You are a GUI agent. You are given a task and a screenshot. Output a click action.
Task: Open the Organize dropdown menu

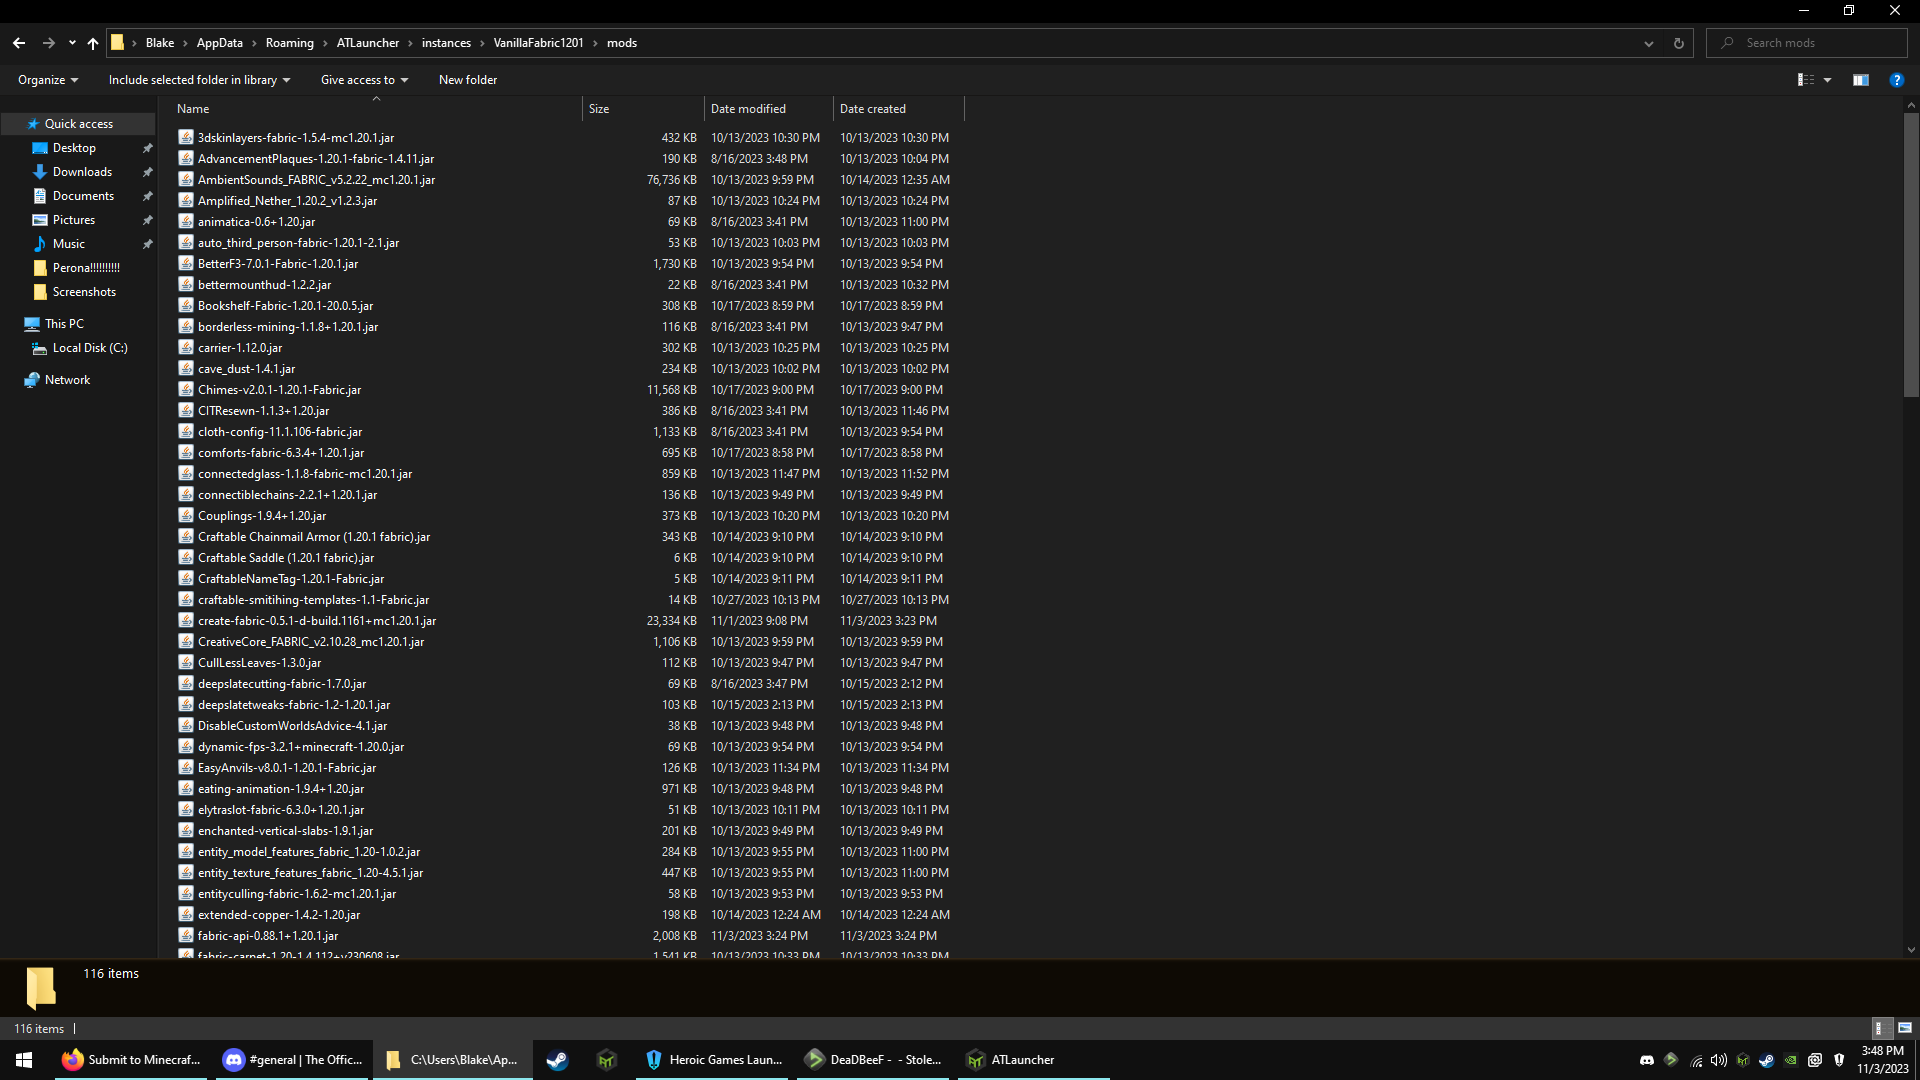click(x=48, y=80)
